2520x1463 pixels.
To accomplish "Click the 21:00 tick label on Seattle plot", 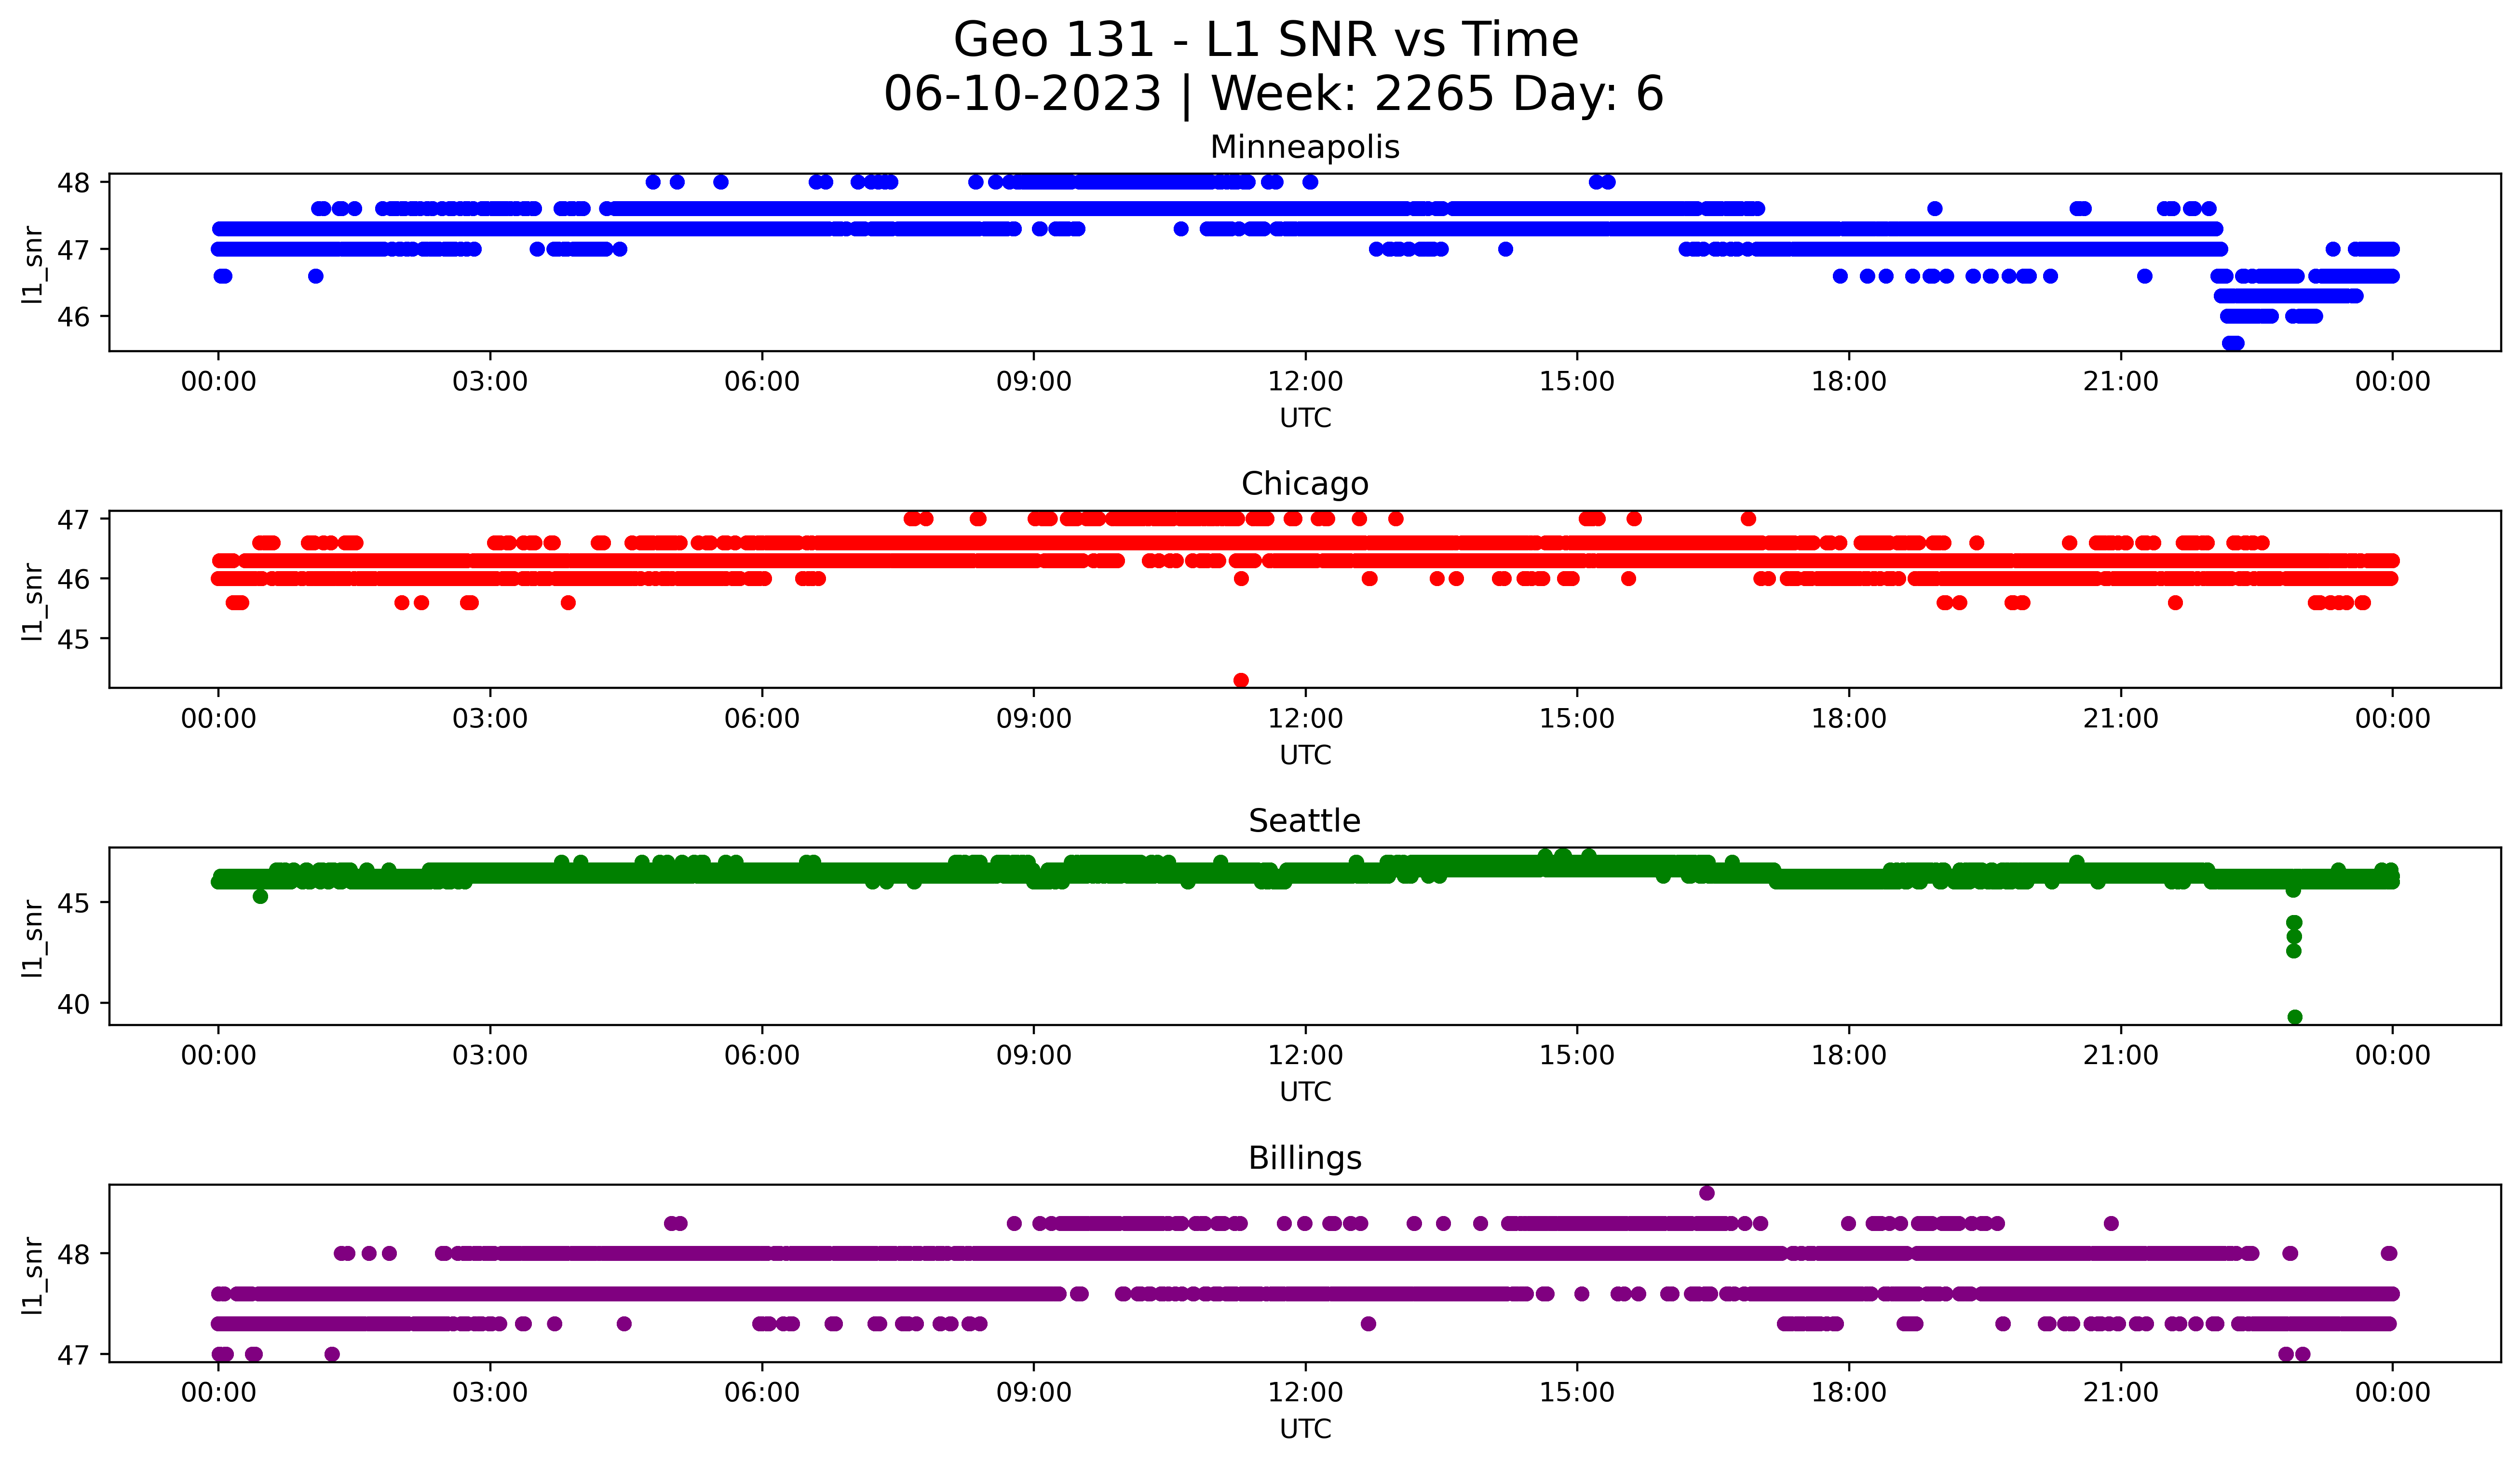I will [x=2121, y=1056].
